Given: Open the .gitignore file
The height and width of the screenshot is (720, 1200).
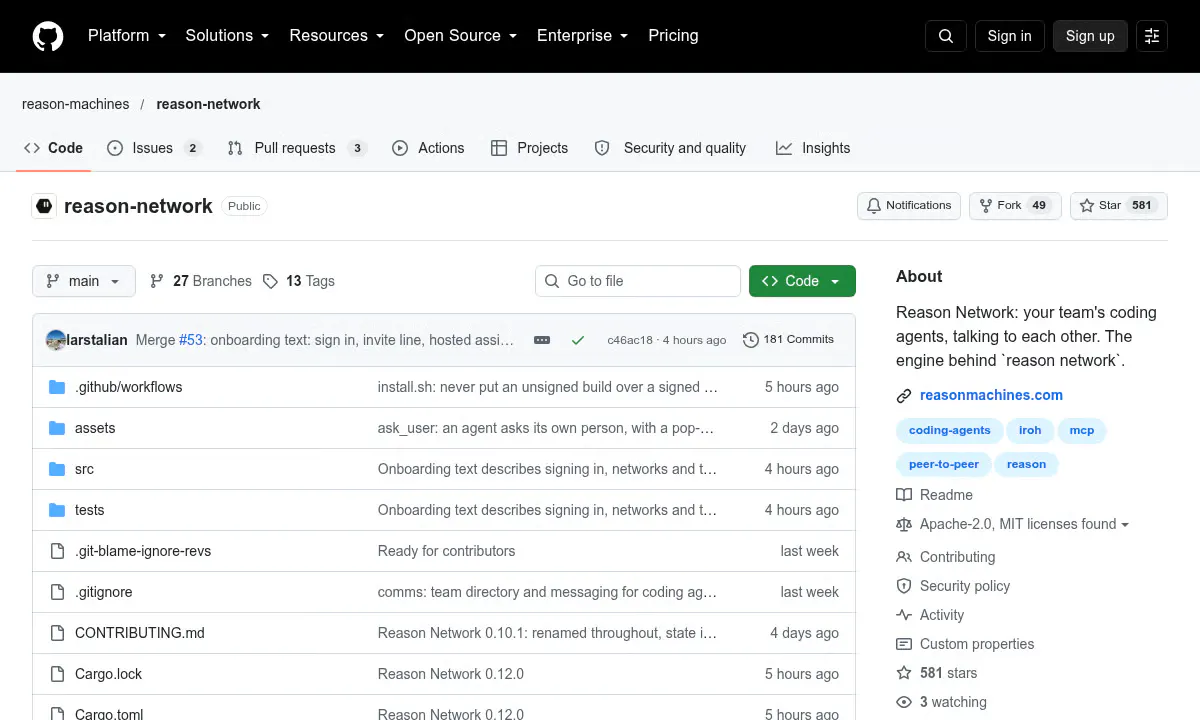Looking at the screenshot, I should point(104,592).
